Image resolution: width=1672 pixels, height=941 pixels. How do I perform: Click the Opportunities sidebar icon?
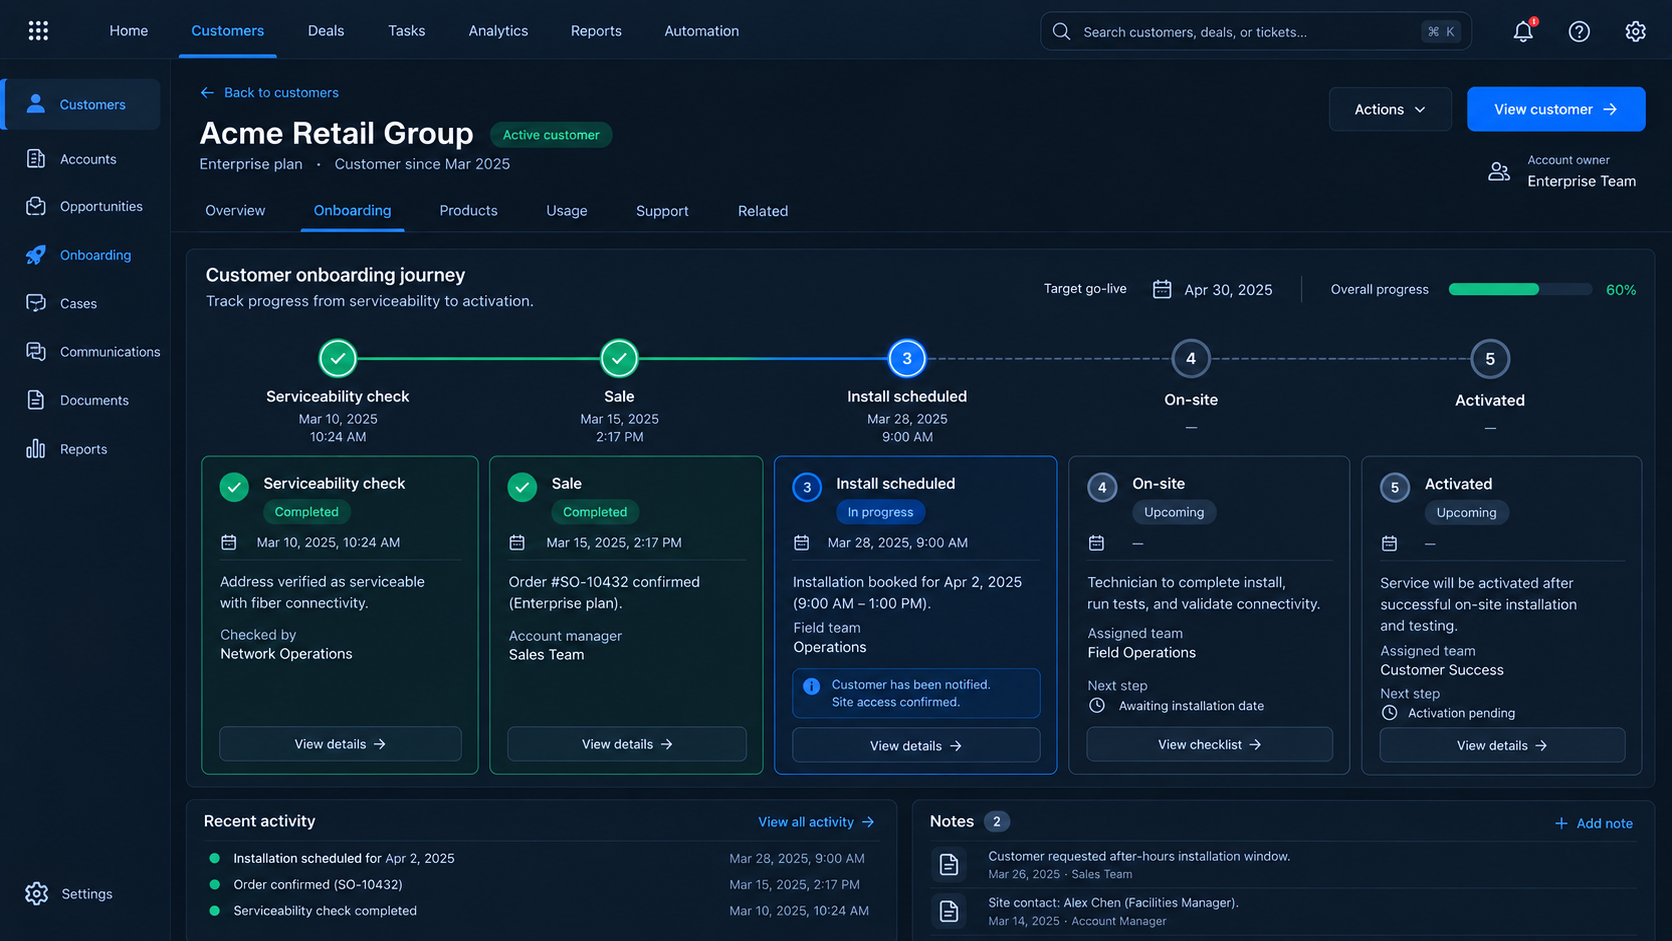pos(36,206)
